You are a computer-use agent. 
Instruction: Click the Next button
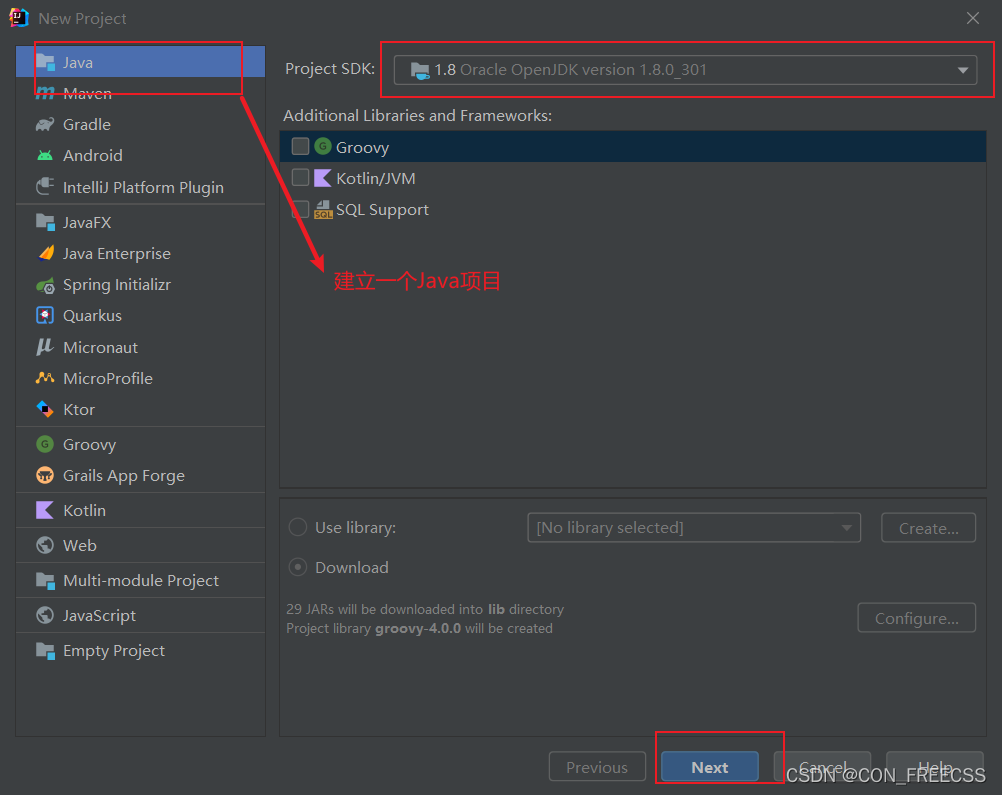[709, 767]
